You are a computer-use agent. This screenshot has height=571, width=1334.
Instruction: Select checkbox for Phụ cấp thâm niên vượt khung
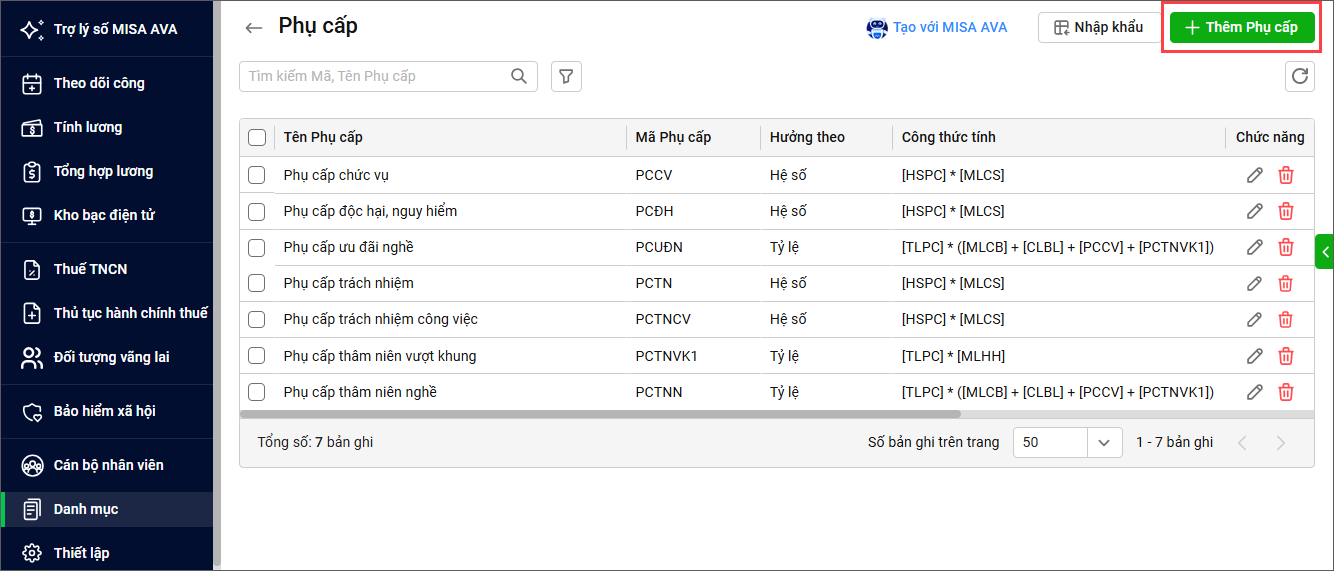257,356
